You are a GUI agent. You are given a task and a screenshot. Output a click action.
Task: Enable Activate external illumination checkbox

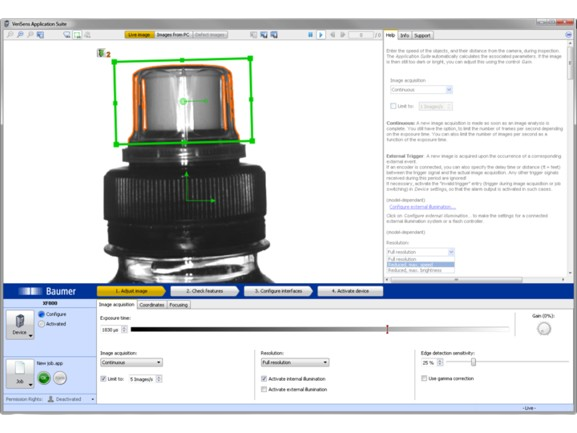point(264,389)
